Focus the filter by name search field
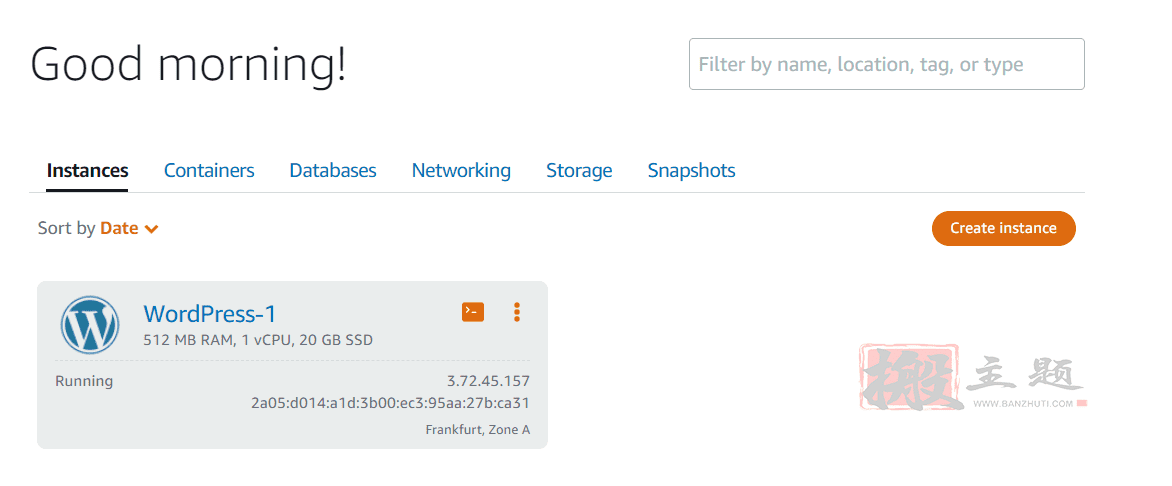This screenshot has height=486, width=1172. pyautogui.click(x=886, y=64)
